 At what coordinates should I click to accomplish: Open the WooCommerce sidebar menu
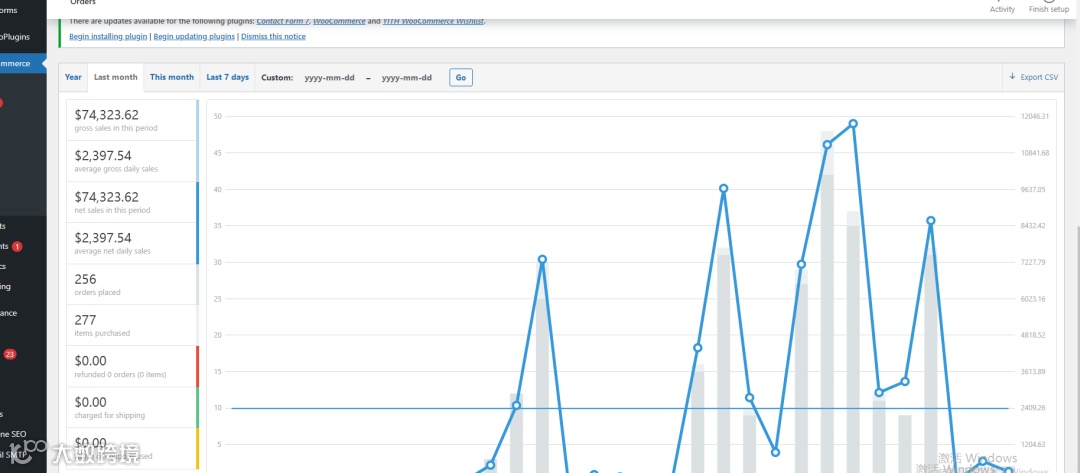pos(22,63)
